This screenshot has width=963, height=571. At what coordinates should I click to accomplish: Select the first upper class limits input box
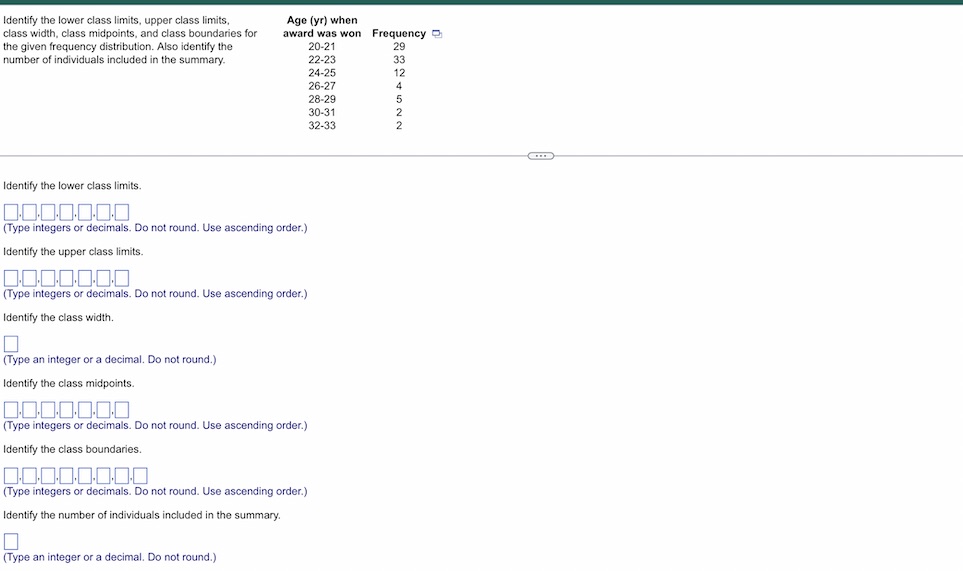click(x=11, y=278)
